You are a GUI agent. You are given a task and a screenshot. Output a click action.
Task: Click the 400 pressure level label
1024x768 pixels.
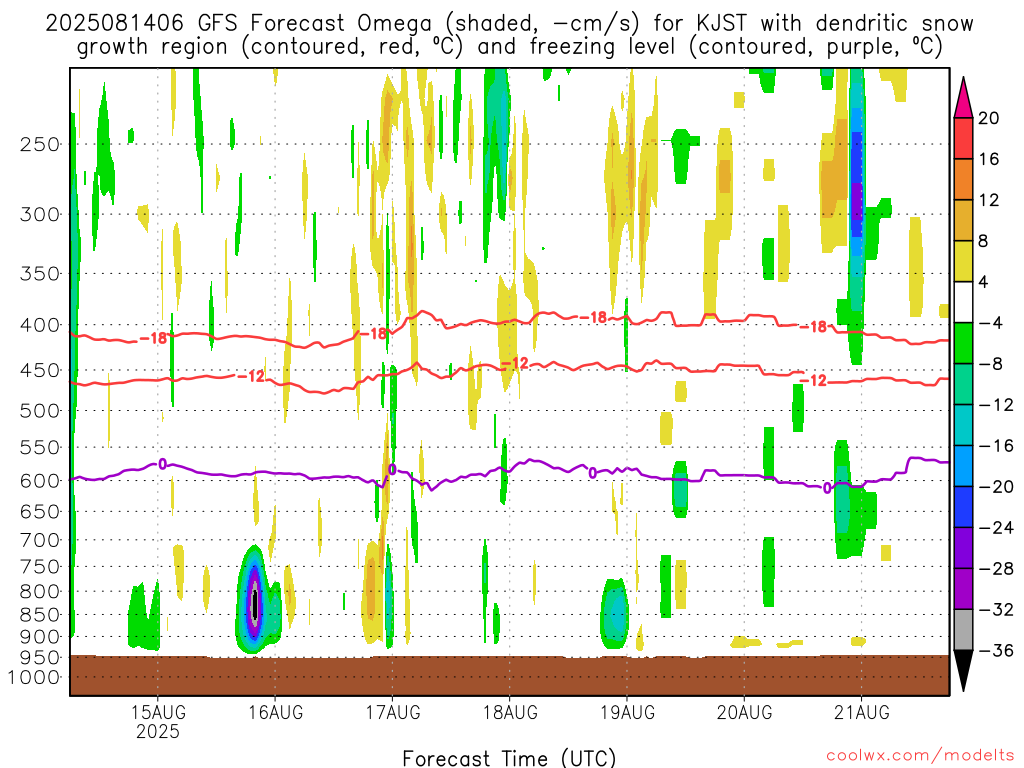coord(40,325)
